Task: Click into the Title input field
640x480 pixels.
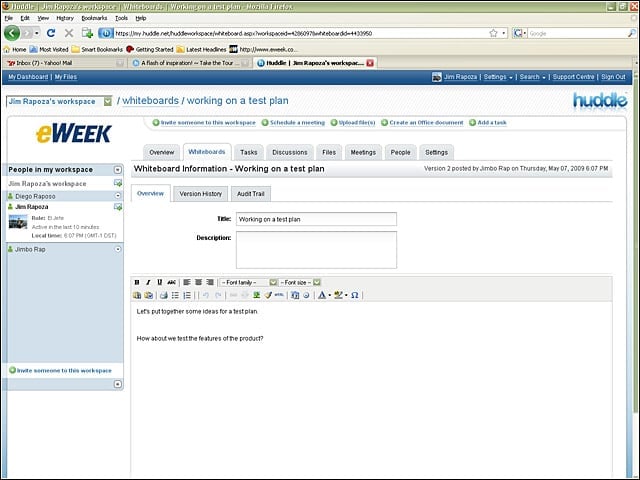Action: click(x=316, y=219)
